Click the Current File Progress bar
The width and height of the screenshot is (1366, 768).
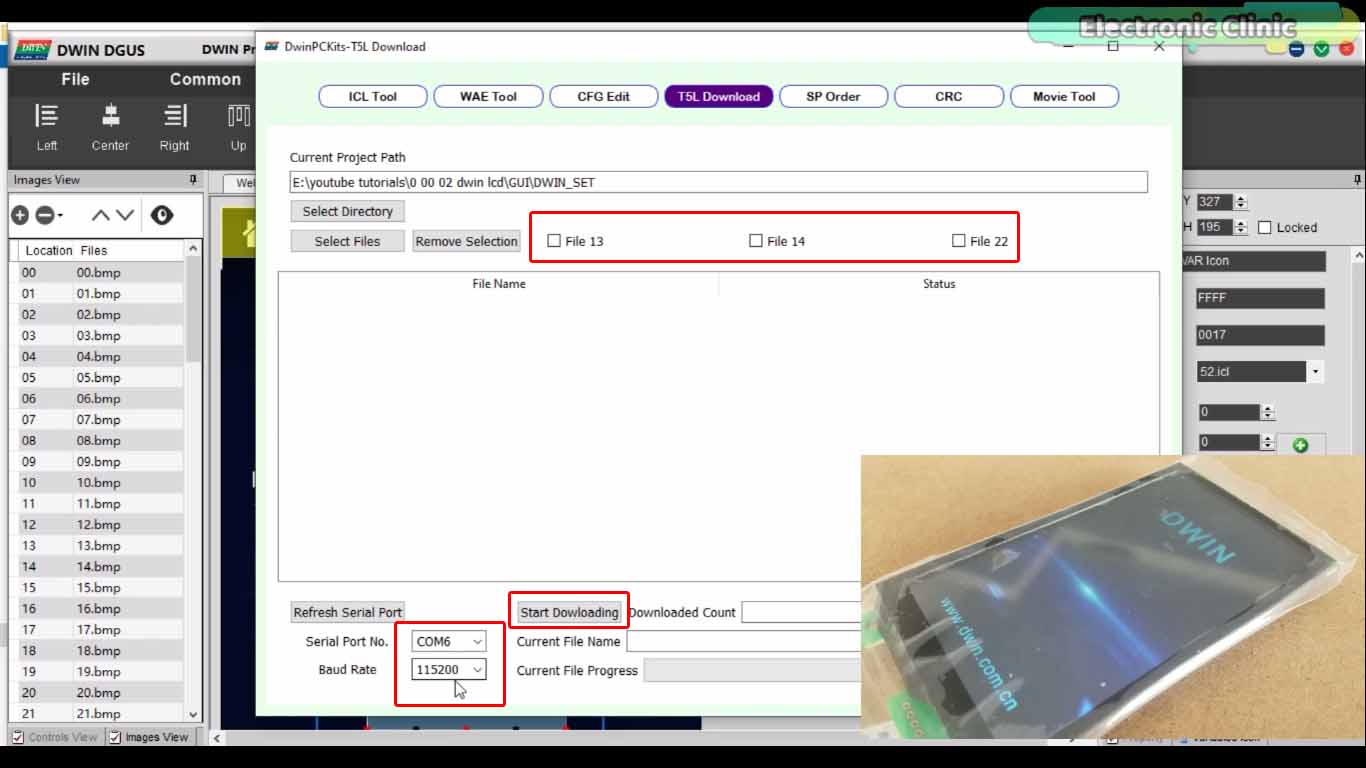point(753,670)
